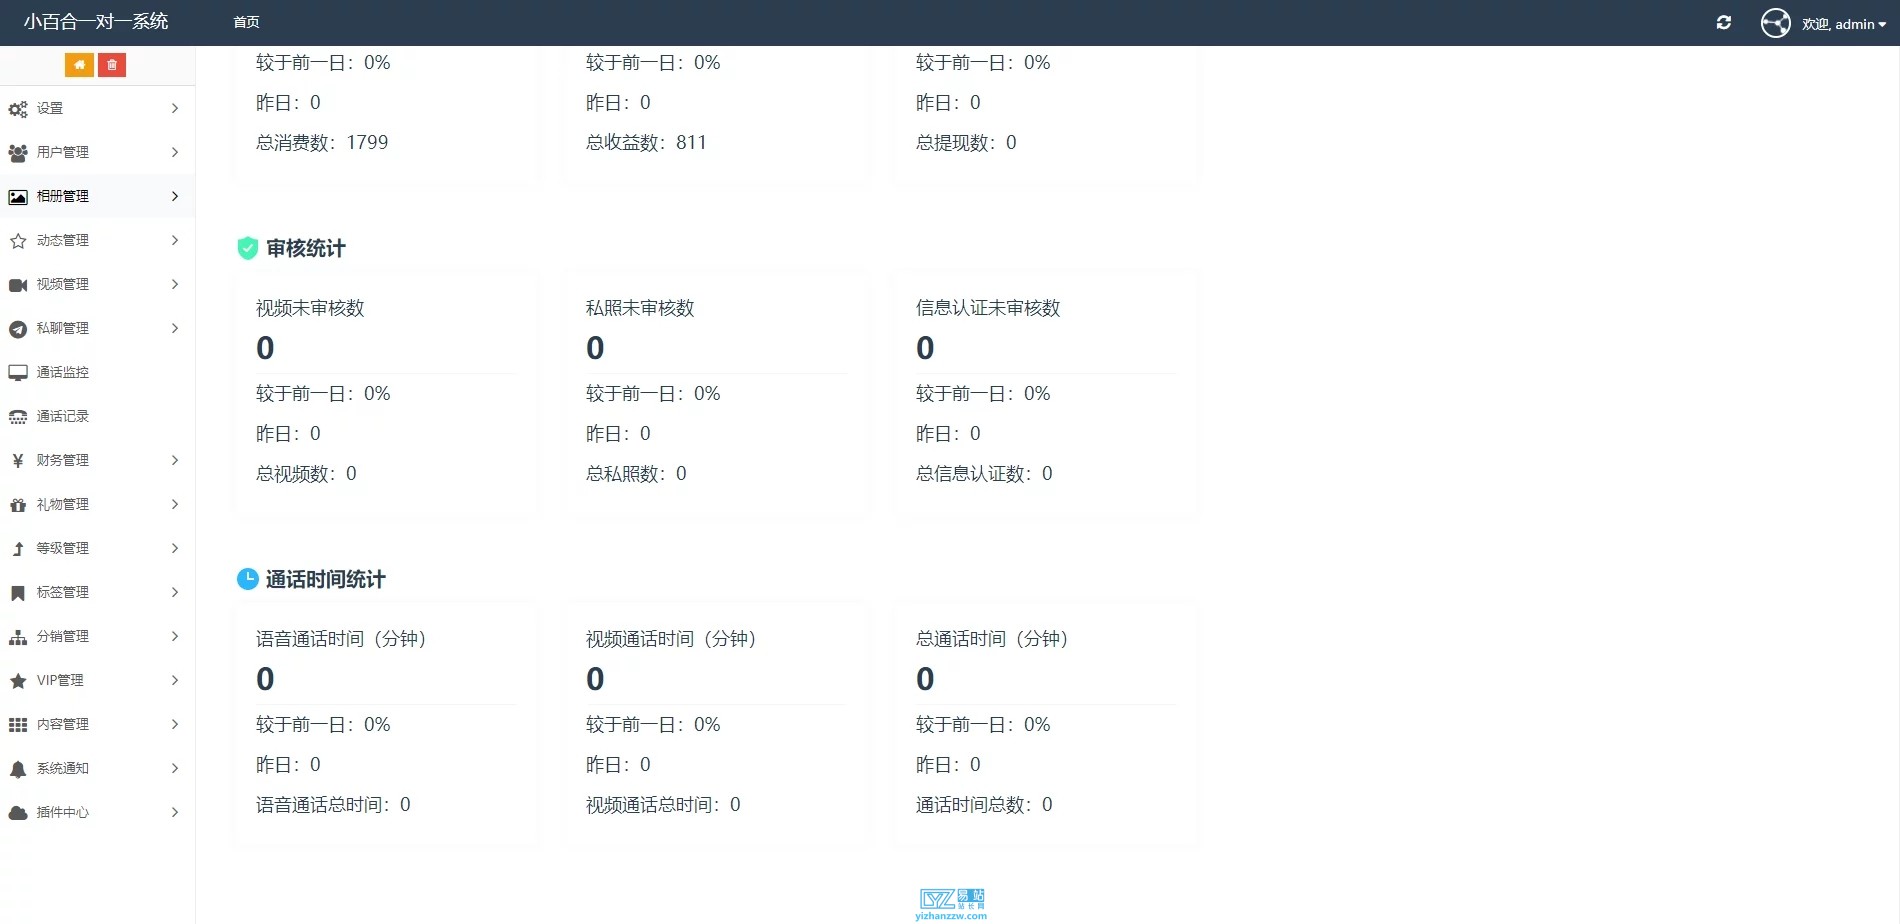Click the 通话记录 sidebar entry
The image size is (1900, 924).
(60, 416)
